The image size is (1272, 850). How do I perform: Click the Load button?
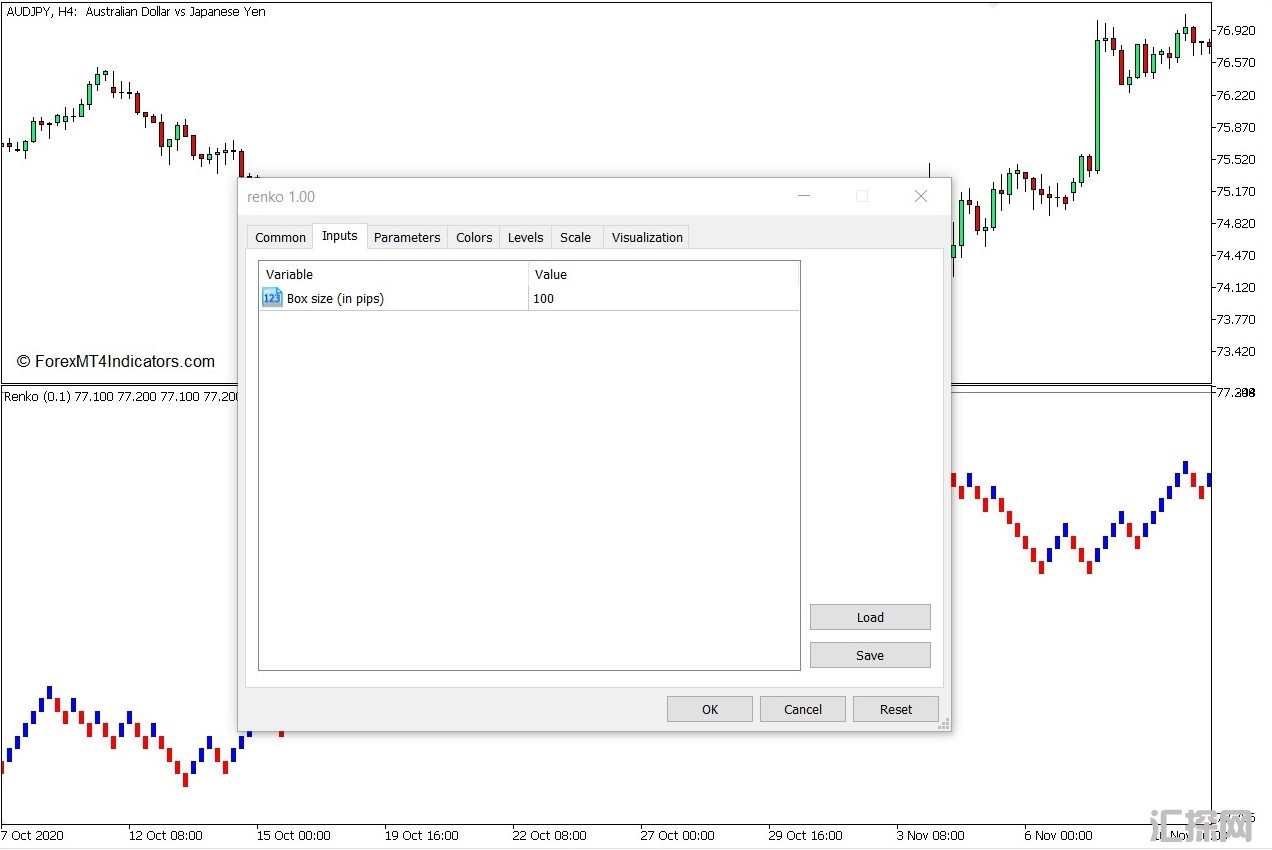click(x=870, y=617)
